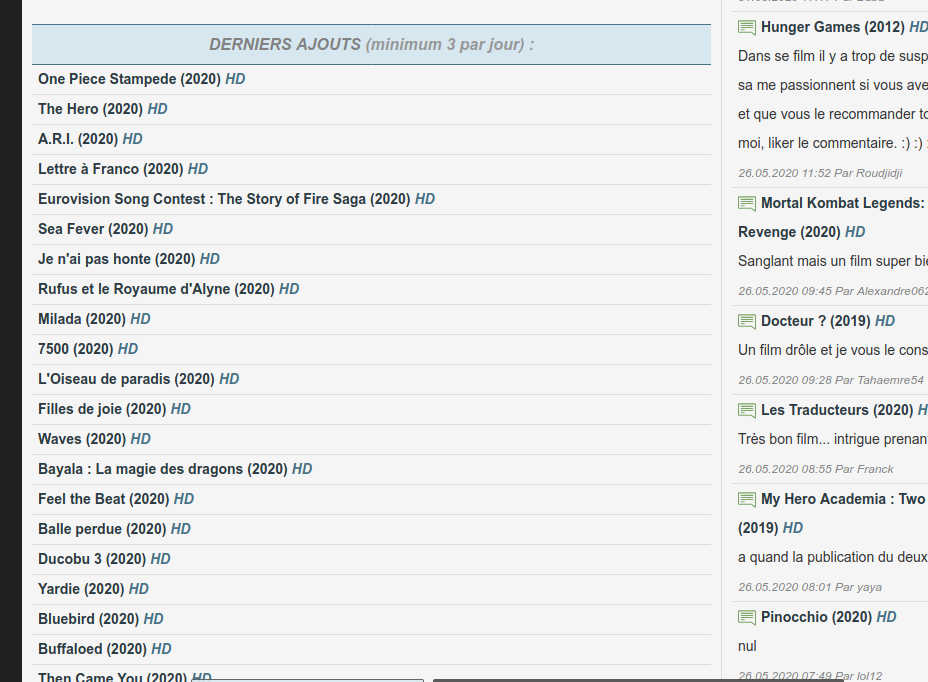
Task: Click comment icon beside Les Traducteurs
Action: coord(747,410)
